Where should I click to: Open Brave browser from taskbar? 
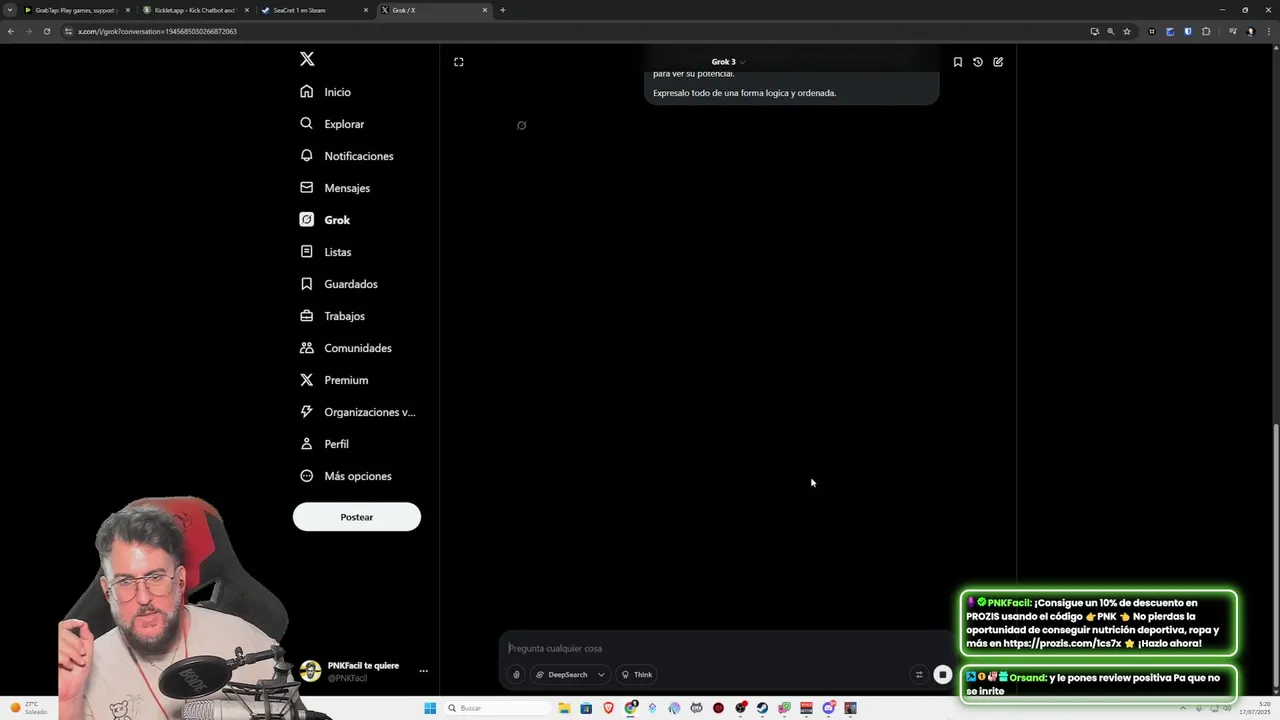(x=608, y=708)
